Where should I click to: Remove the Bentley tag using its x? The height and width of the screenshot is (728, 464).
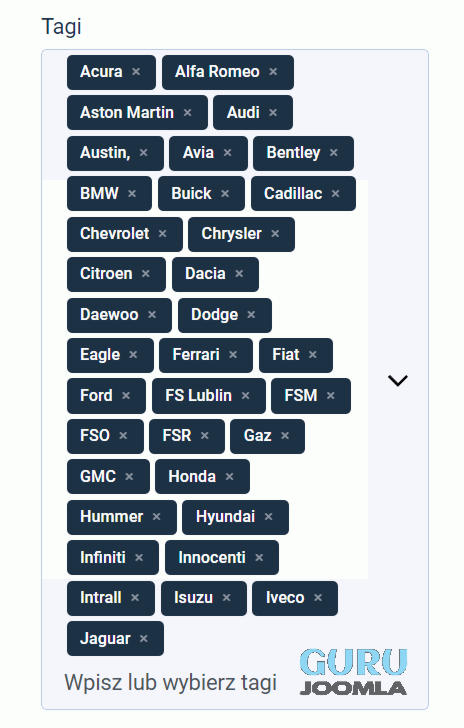coord(333,152)
